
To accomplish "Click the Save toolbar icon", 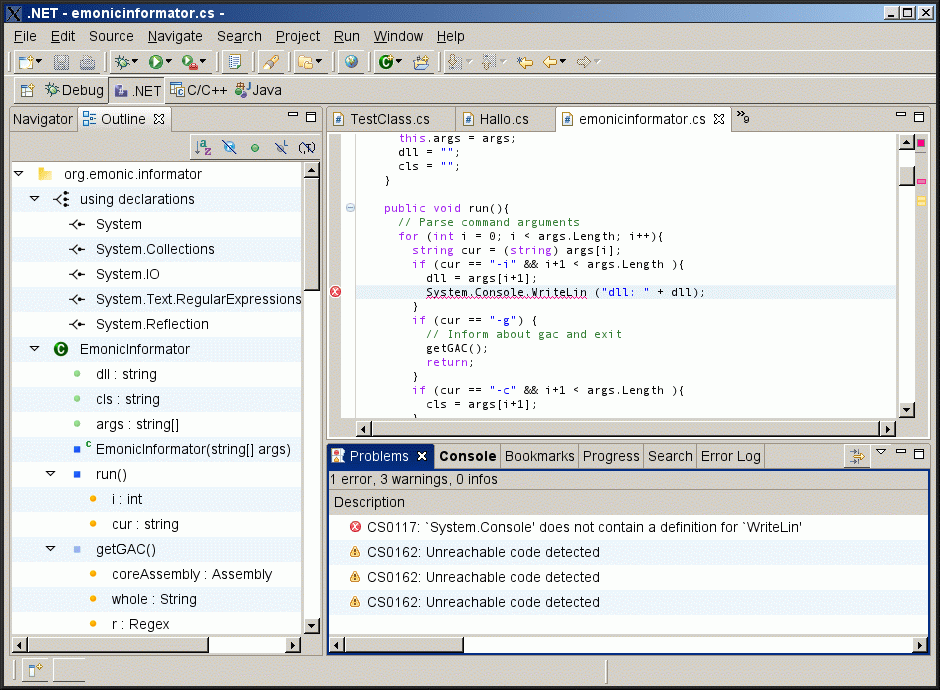I will (x=62, y=62).
